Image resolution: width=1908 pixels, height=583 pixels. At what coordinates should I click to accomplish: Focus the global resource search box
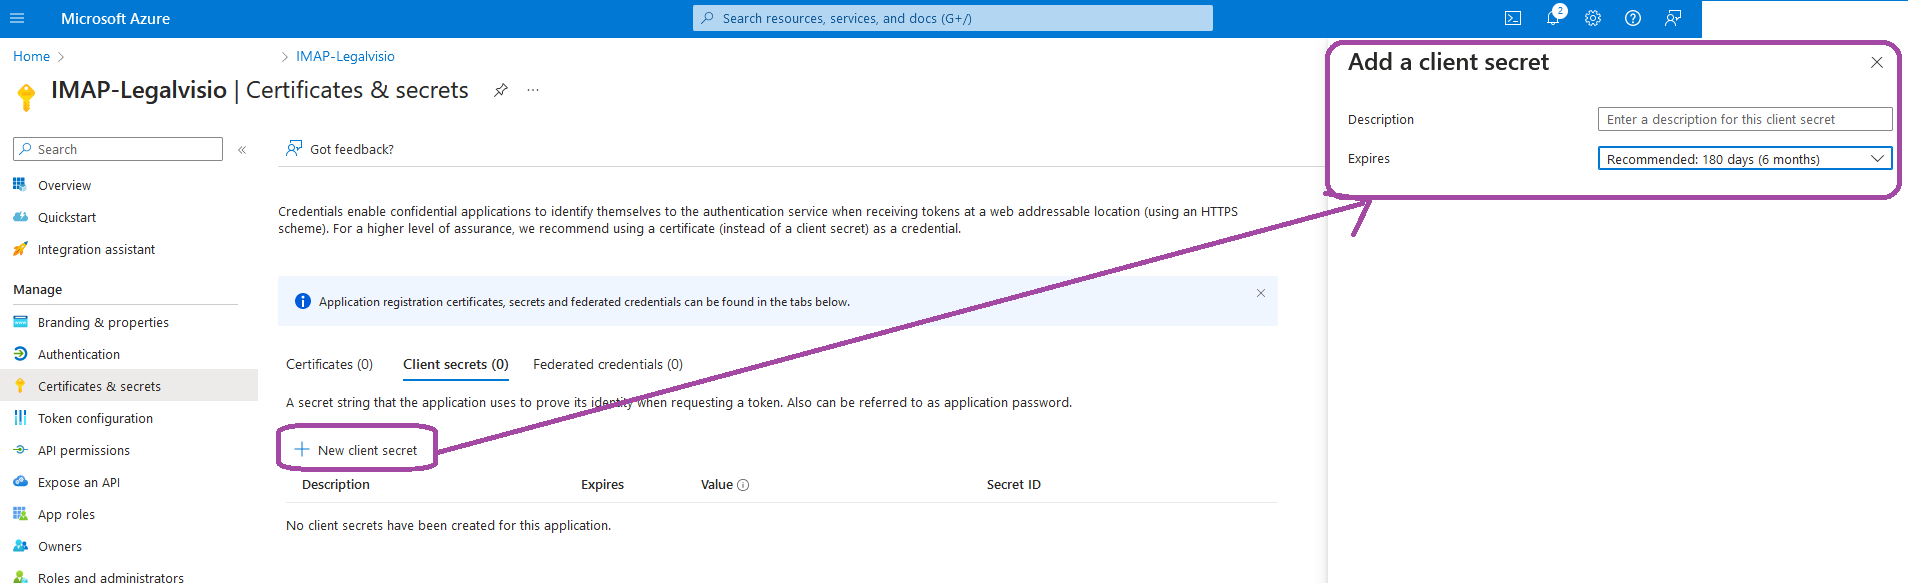click(x=953, y=18)
